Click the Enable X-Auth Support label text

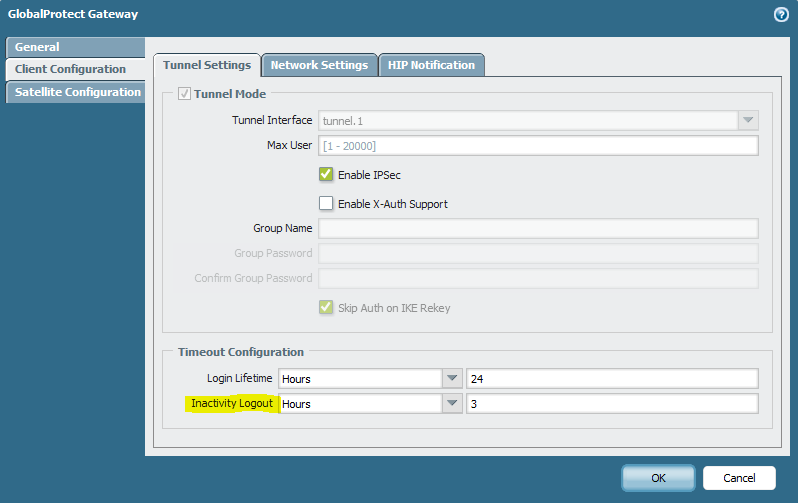point(393,204)
